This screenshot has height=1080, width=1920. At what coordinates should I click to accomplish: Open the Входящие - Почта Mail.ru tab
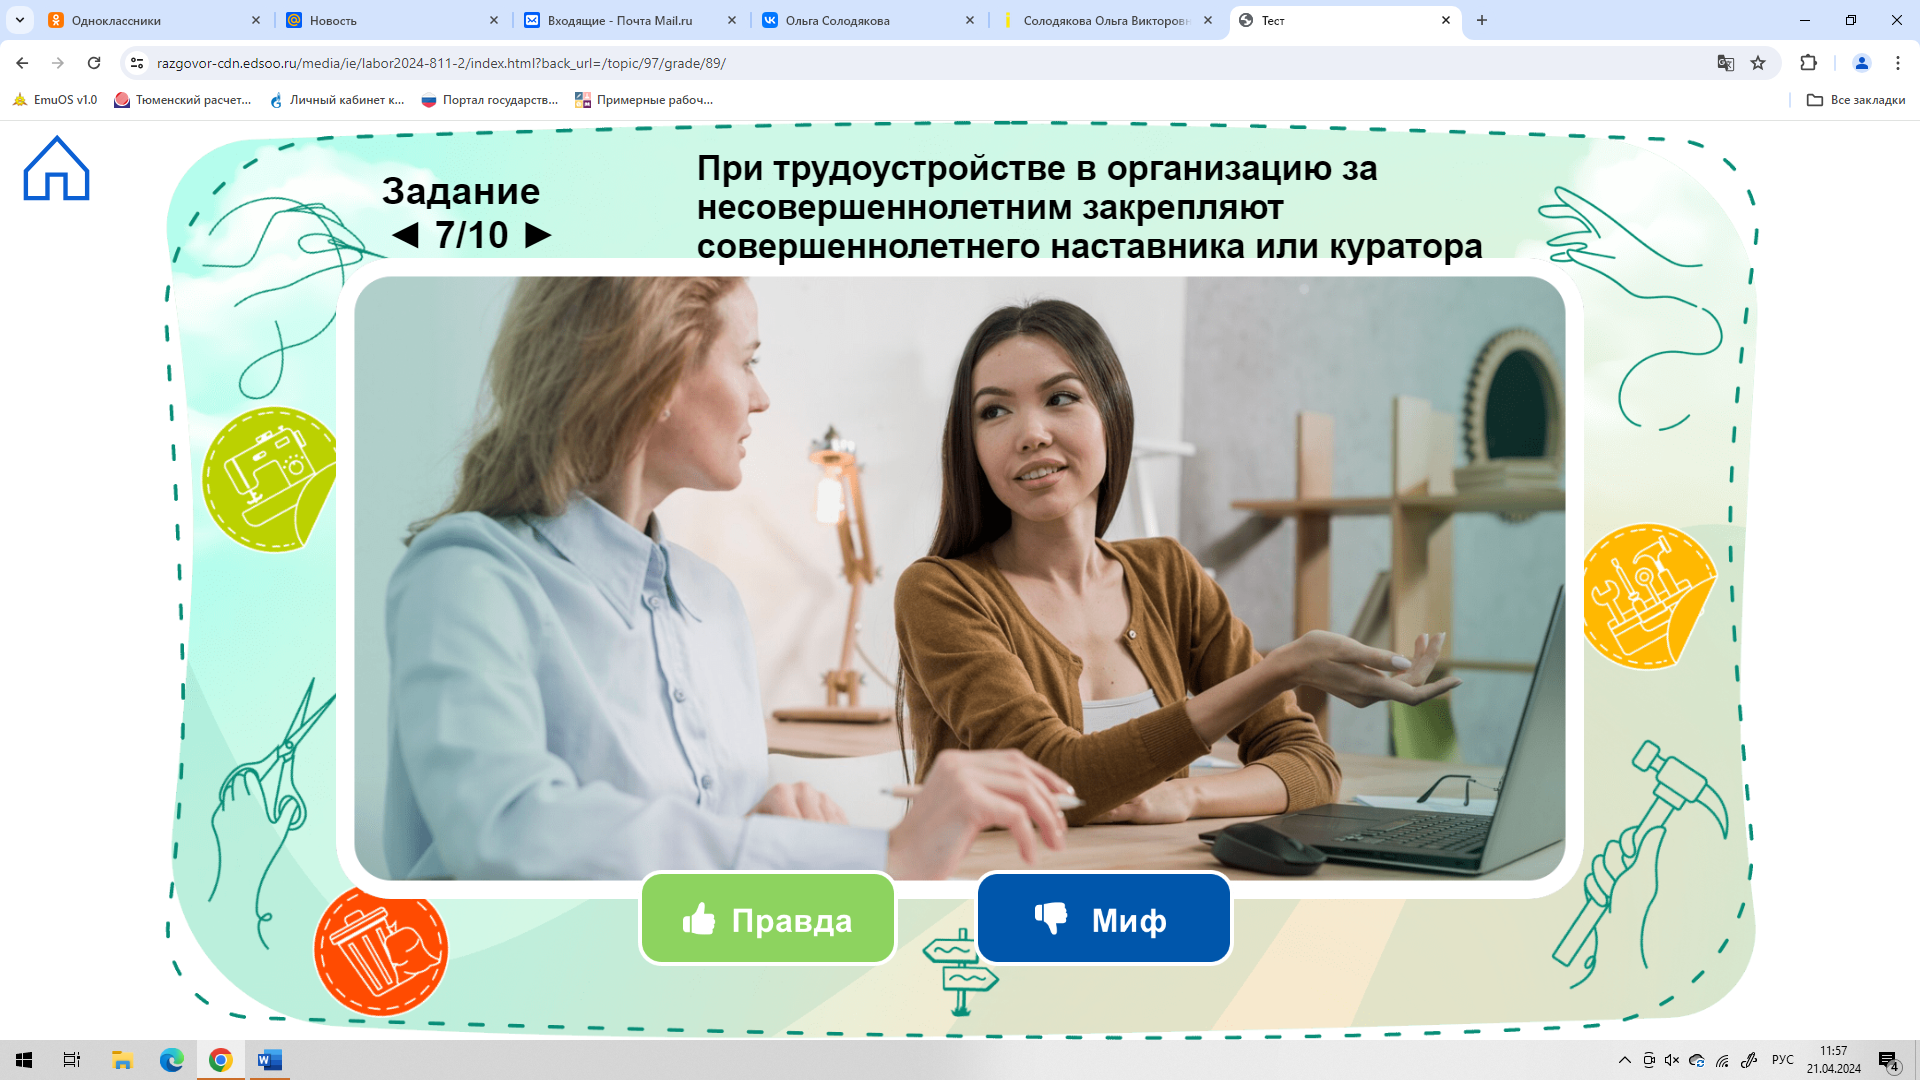[620, 20]
